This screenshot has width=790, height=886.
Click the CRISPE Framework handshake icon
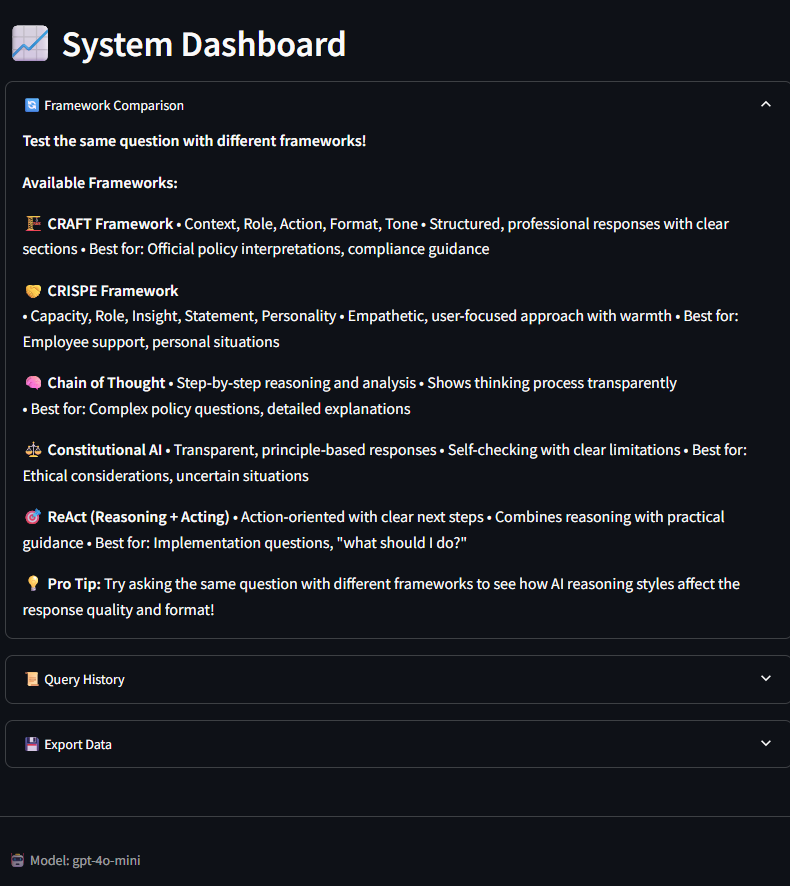pyautogui.click(x=33, y=291)
